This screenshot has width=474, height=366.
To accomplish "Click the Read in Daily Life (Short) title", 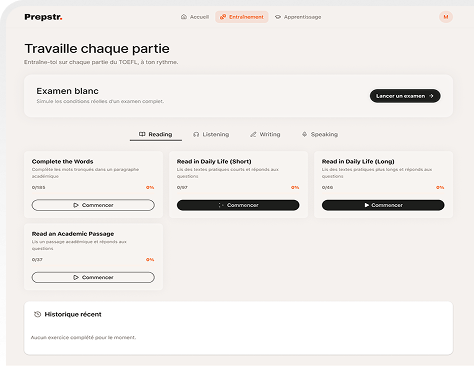I will [214, 161].
